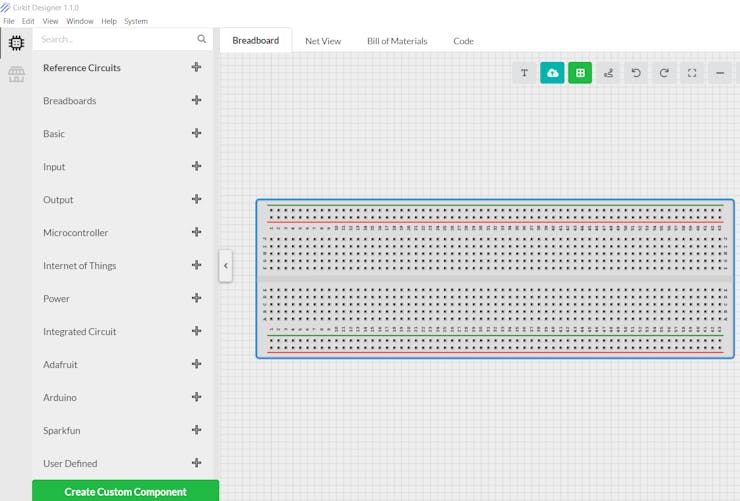The width and height of the screenshot is (740, 501).
Task: Expand the Basic category
Action: [197, 133]
